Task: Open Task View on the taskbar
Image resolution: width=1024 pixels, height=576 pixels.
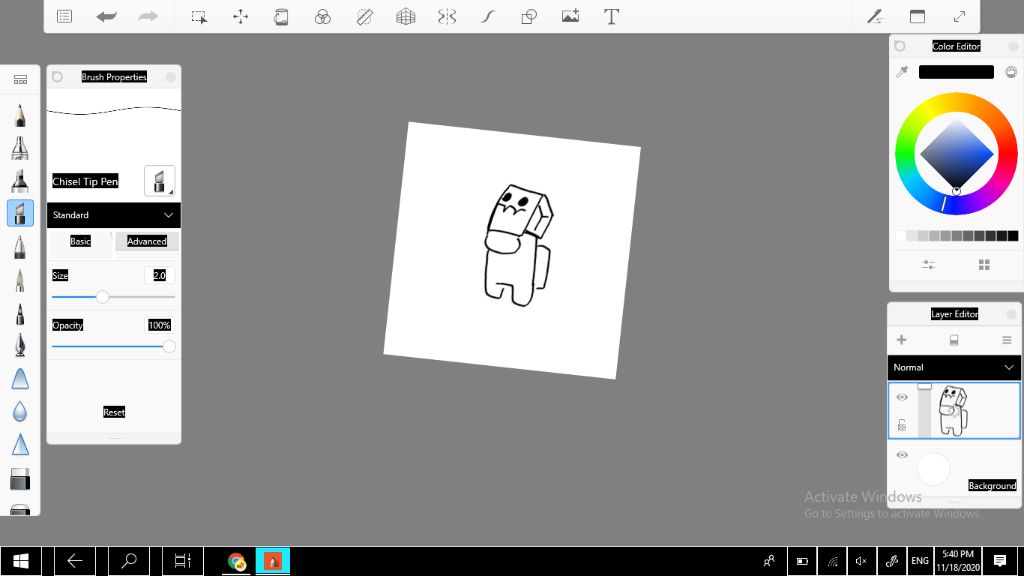Action: [183, 561]
